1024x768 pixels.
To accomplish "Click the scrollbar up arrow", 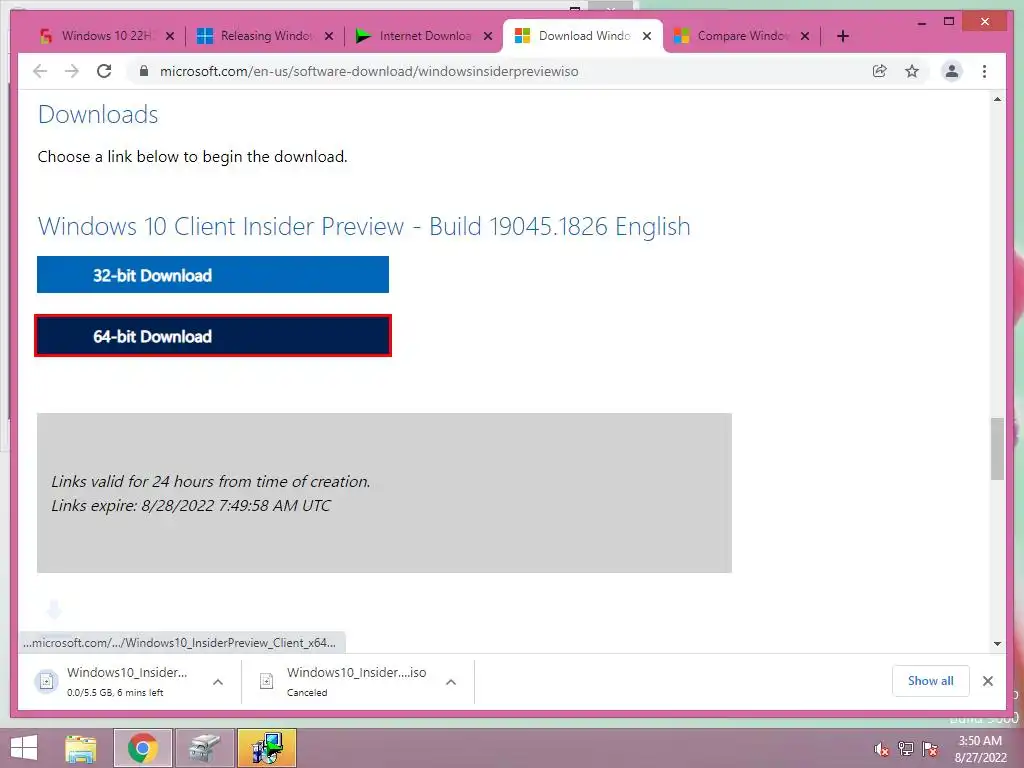I will coord(997,99).
